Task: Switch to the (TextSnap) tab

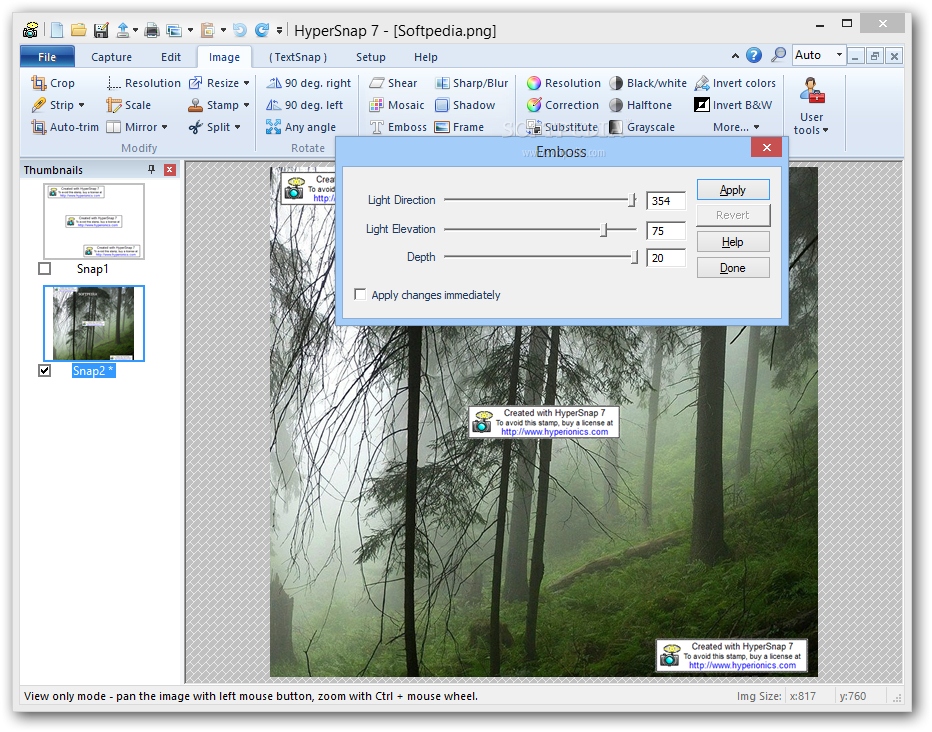Action: 298,57
